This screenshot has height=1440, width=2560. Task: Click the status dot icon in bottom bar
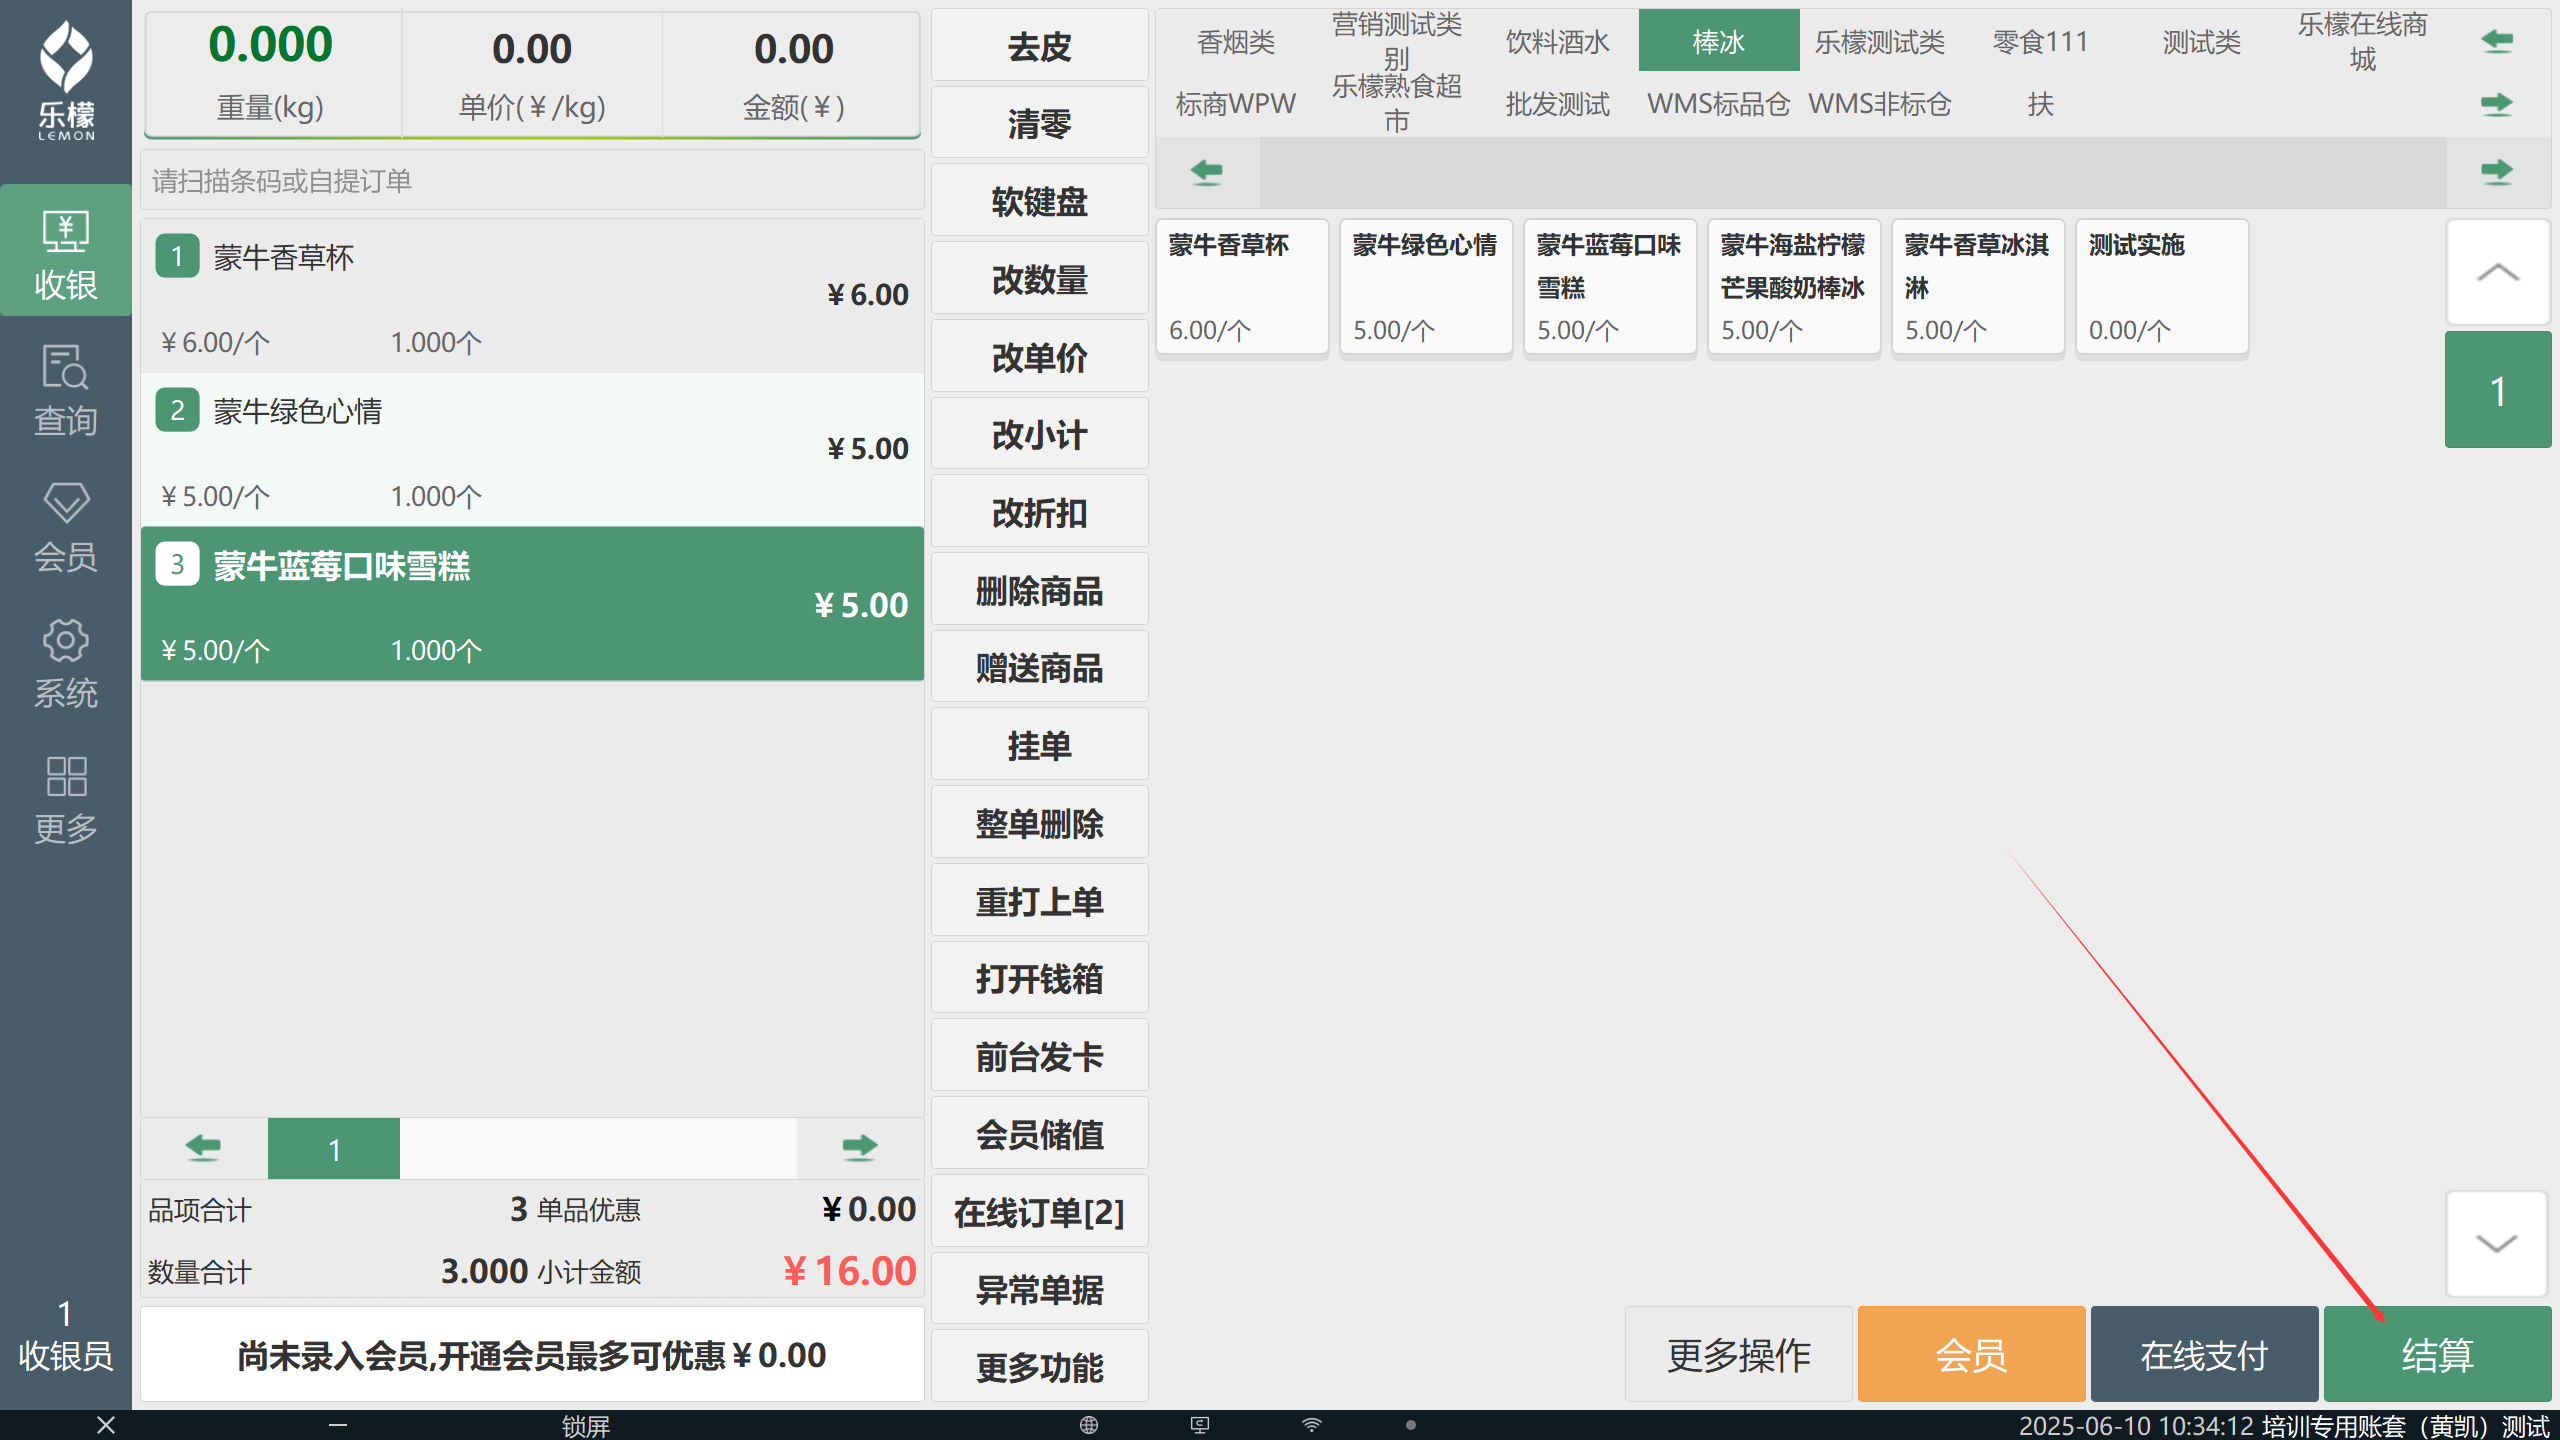click(1410, 1425)
